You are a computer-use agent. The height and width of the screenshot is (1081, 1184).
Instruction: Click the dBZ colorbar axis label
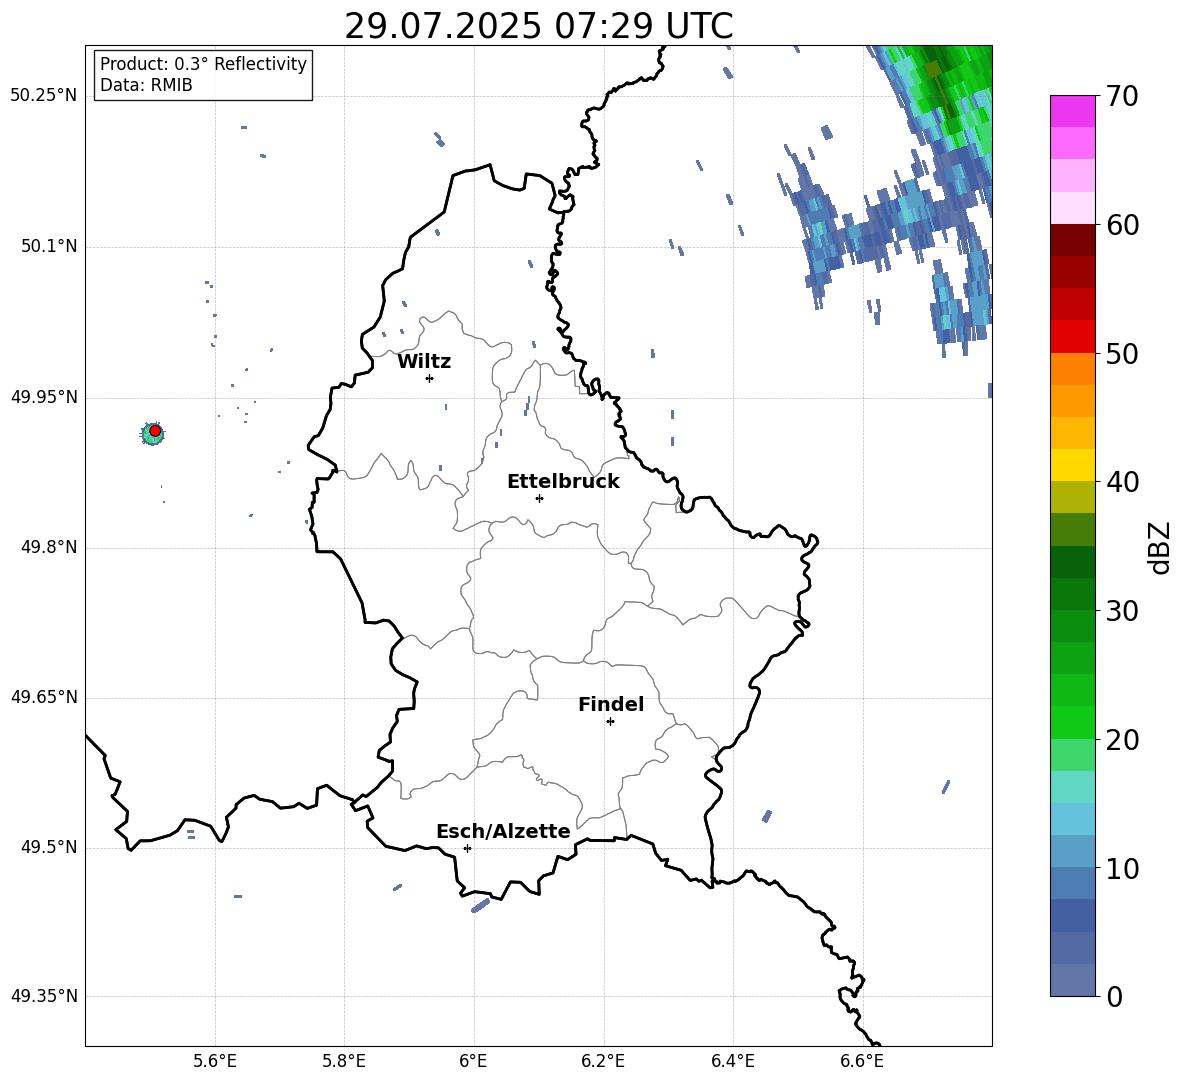1159,547
